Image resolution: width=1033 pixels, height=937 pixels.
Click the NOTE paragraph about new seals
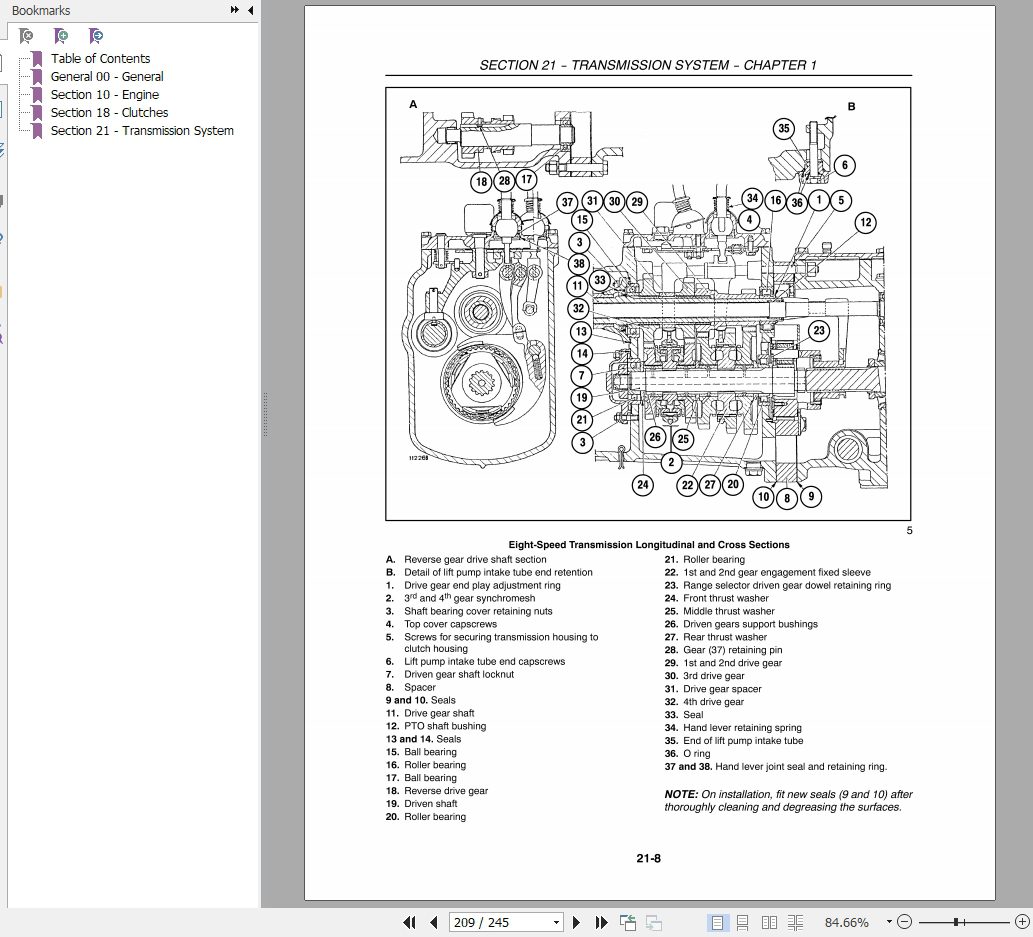tap(789, 801)
